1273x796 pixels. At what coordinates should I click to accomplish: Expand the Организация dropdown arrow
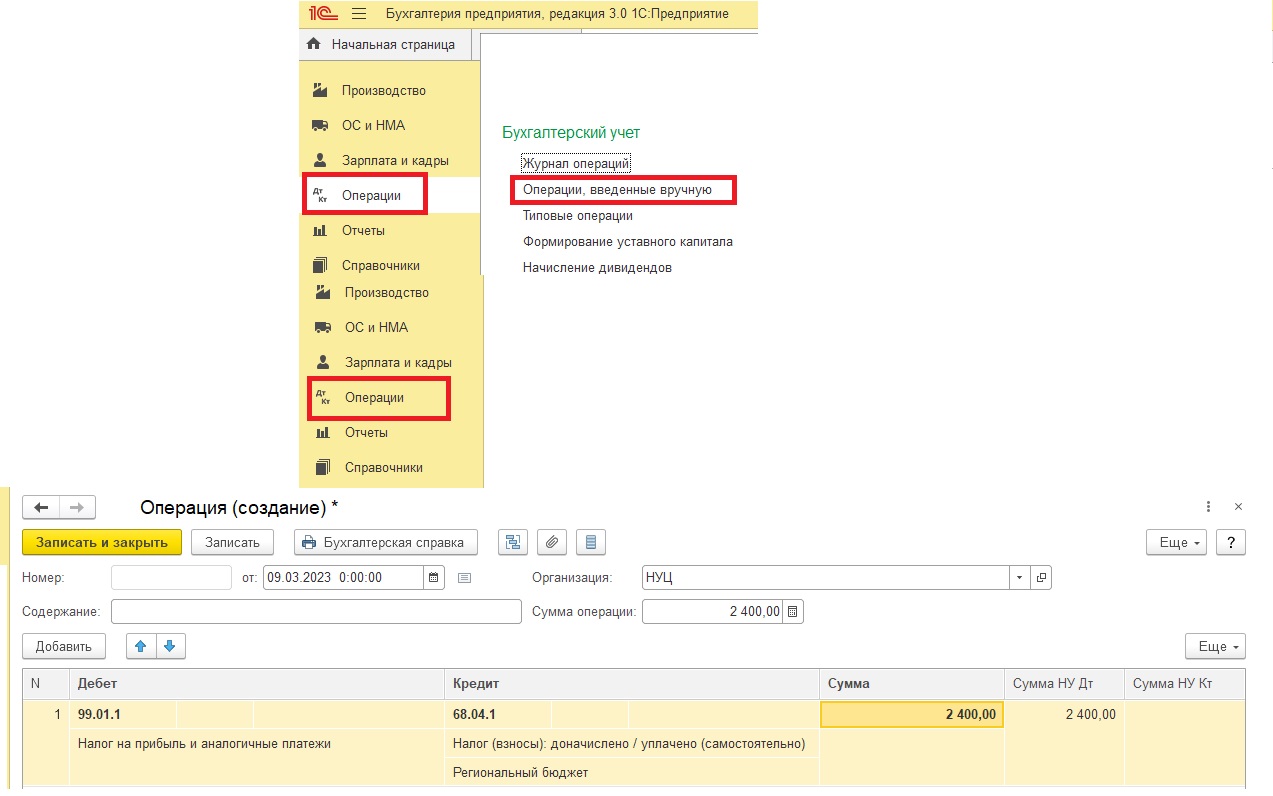(x=1020, y=578)
